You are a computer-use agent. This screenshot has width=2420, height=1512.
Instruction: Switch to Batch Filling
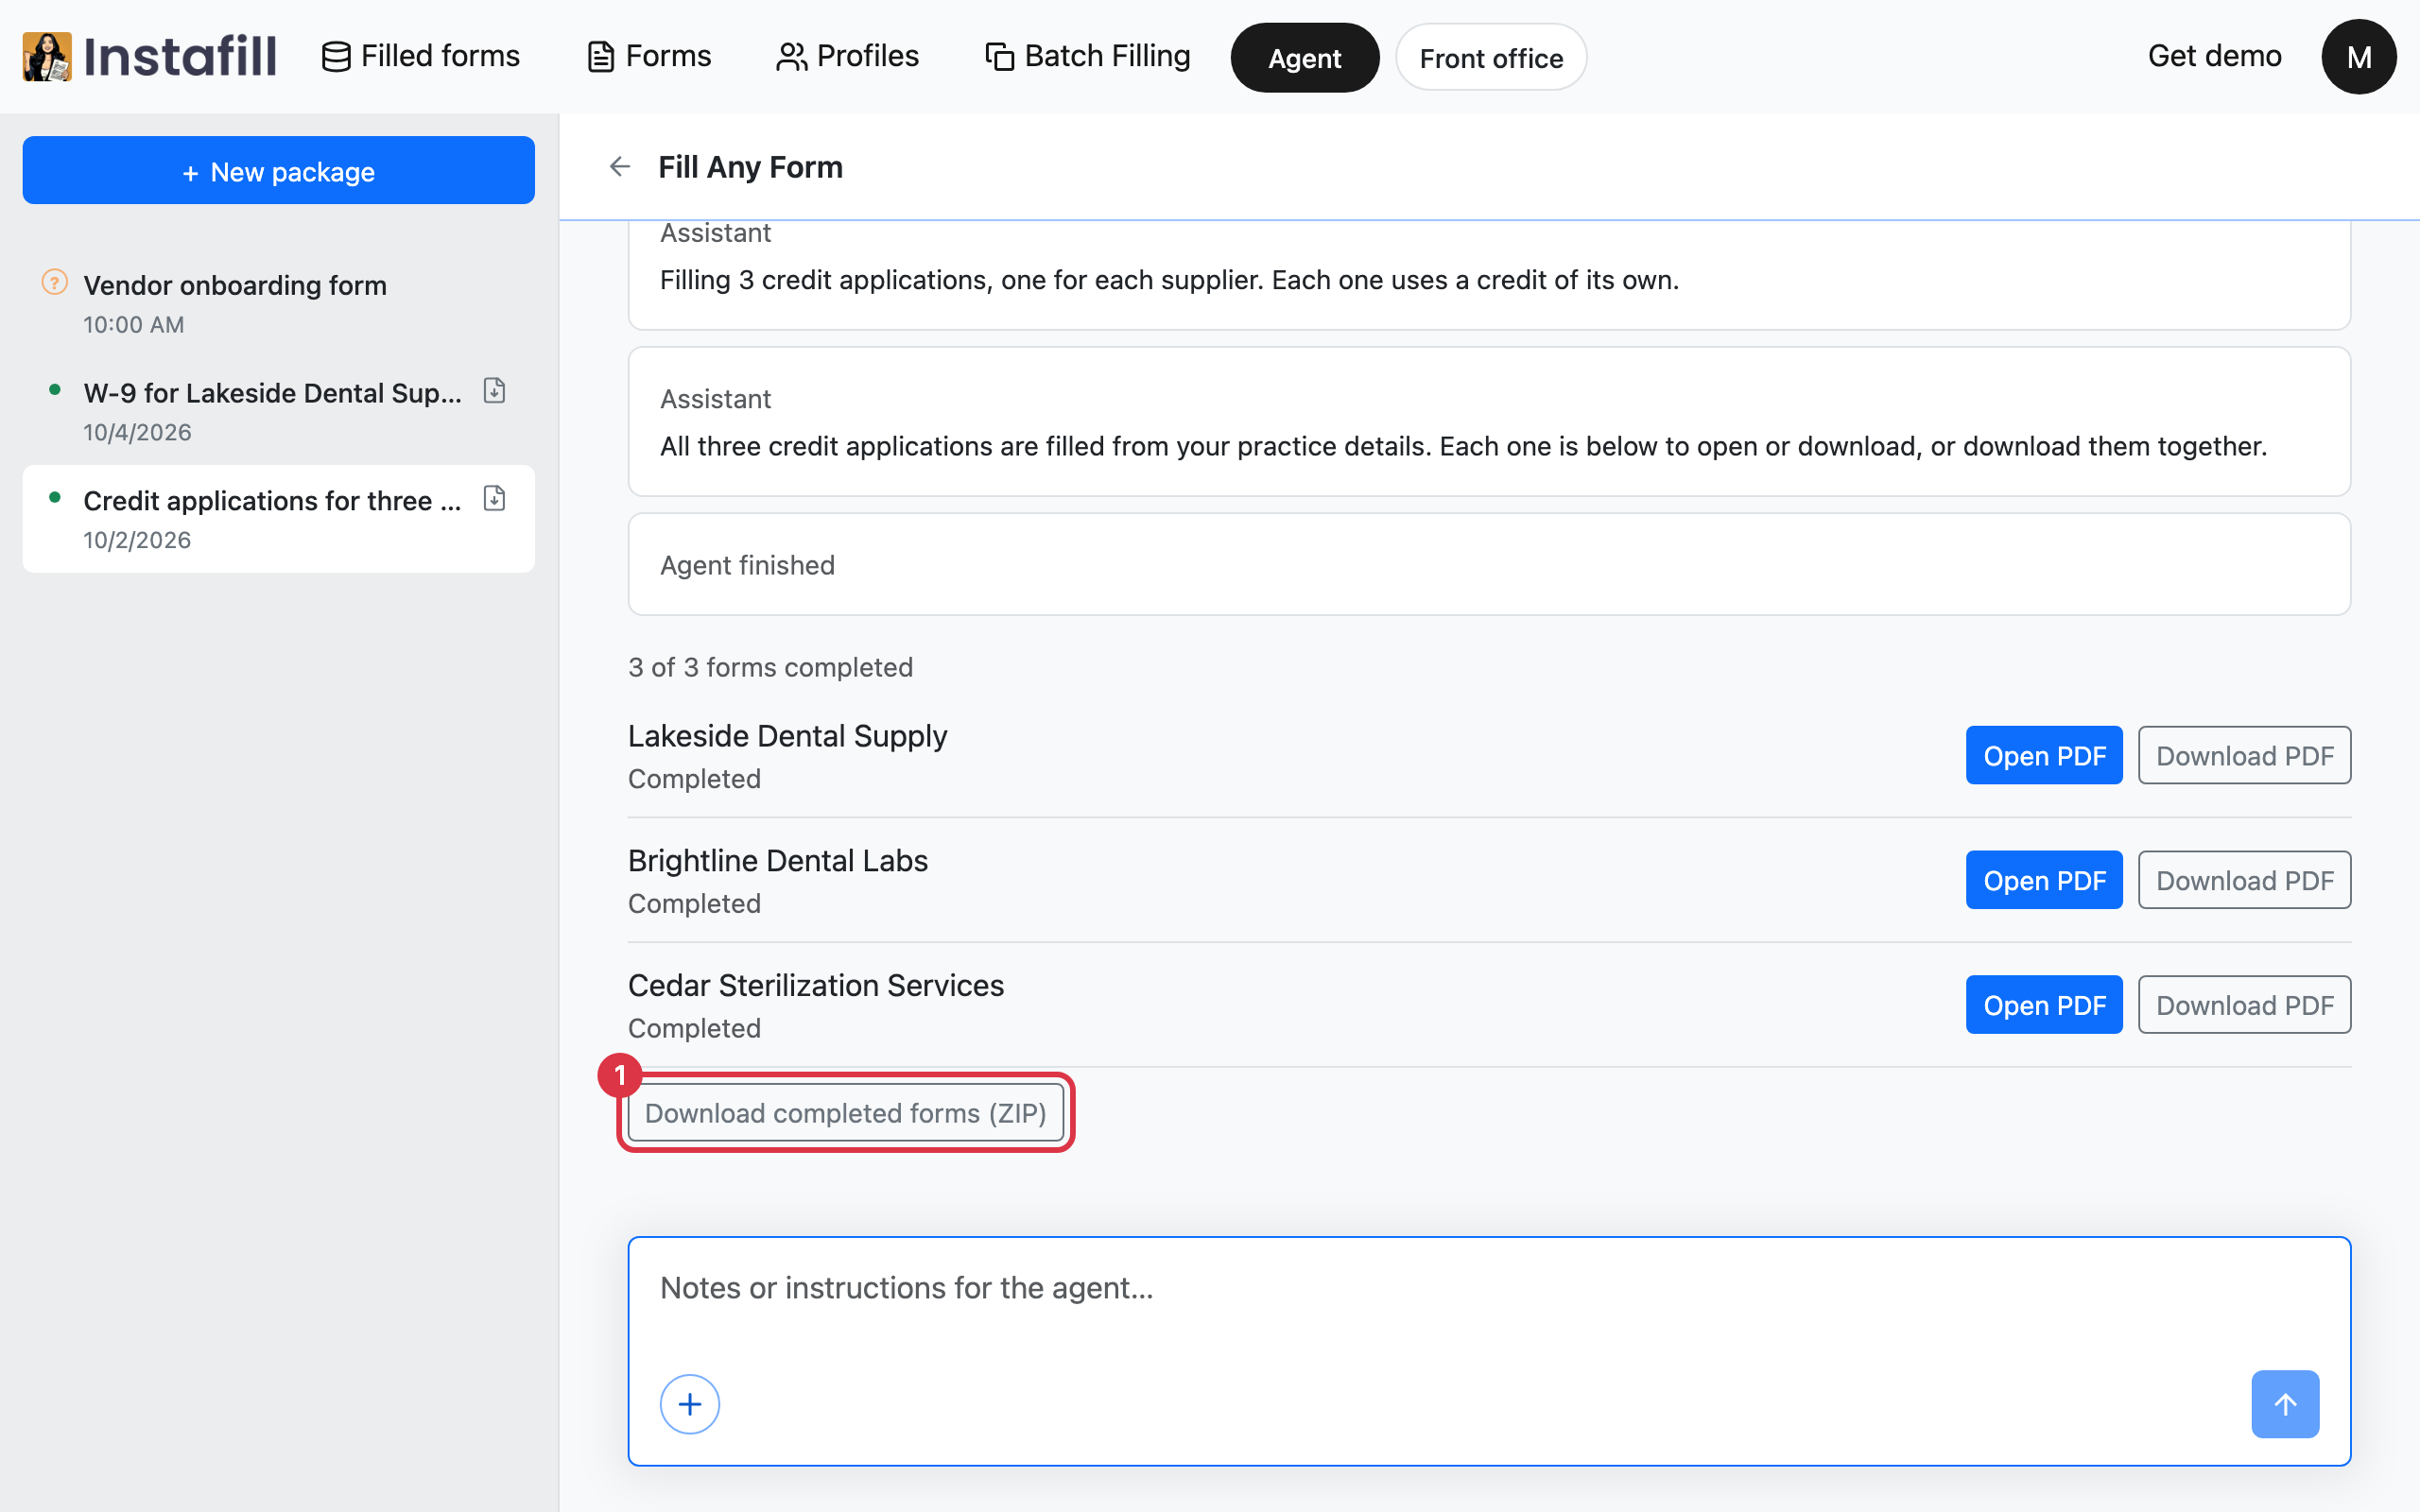(1088, 56)
